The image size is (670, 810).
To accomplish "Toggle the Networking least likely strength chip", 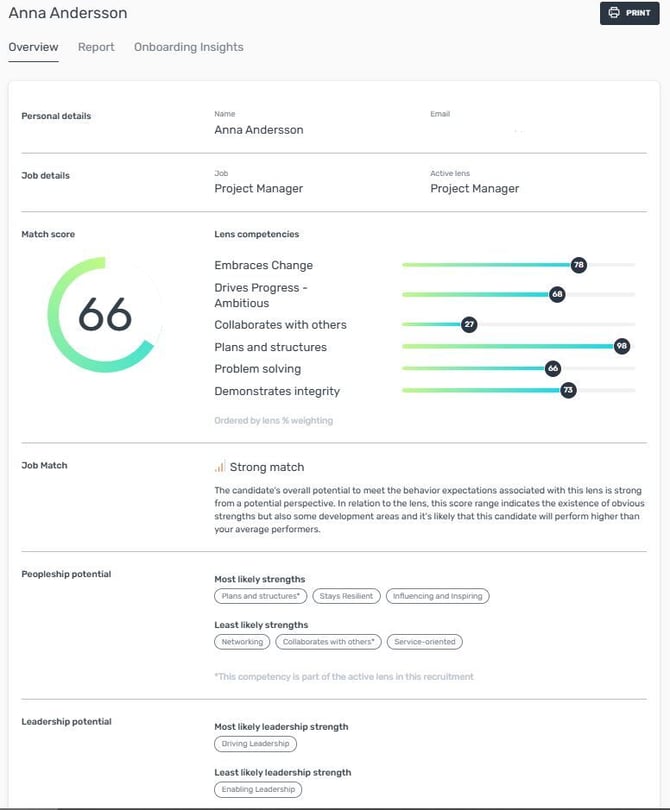I will coord(242,642).
